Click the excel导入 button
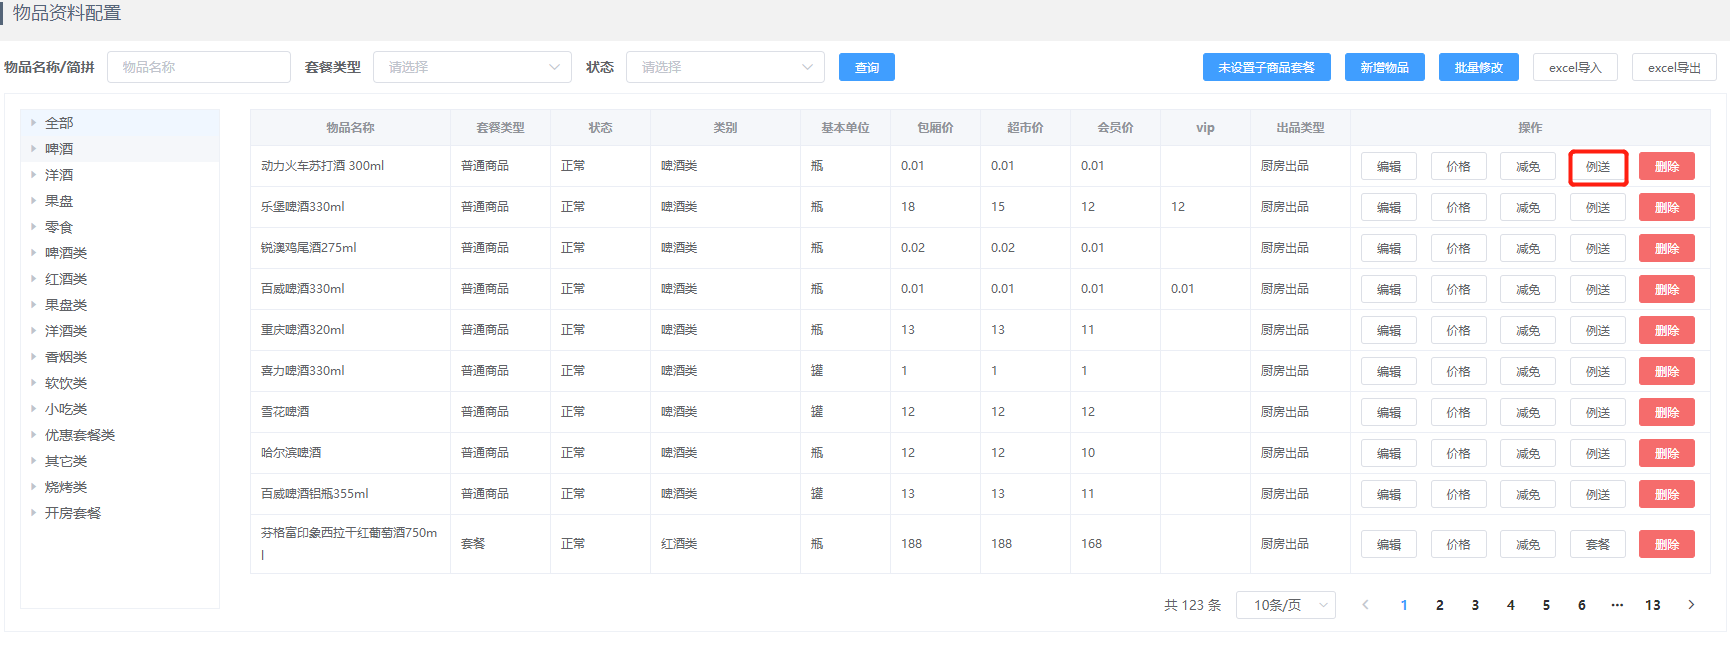 click(1575, 67)
